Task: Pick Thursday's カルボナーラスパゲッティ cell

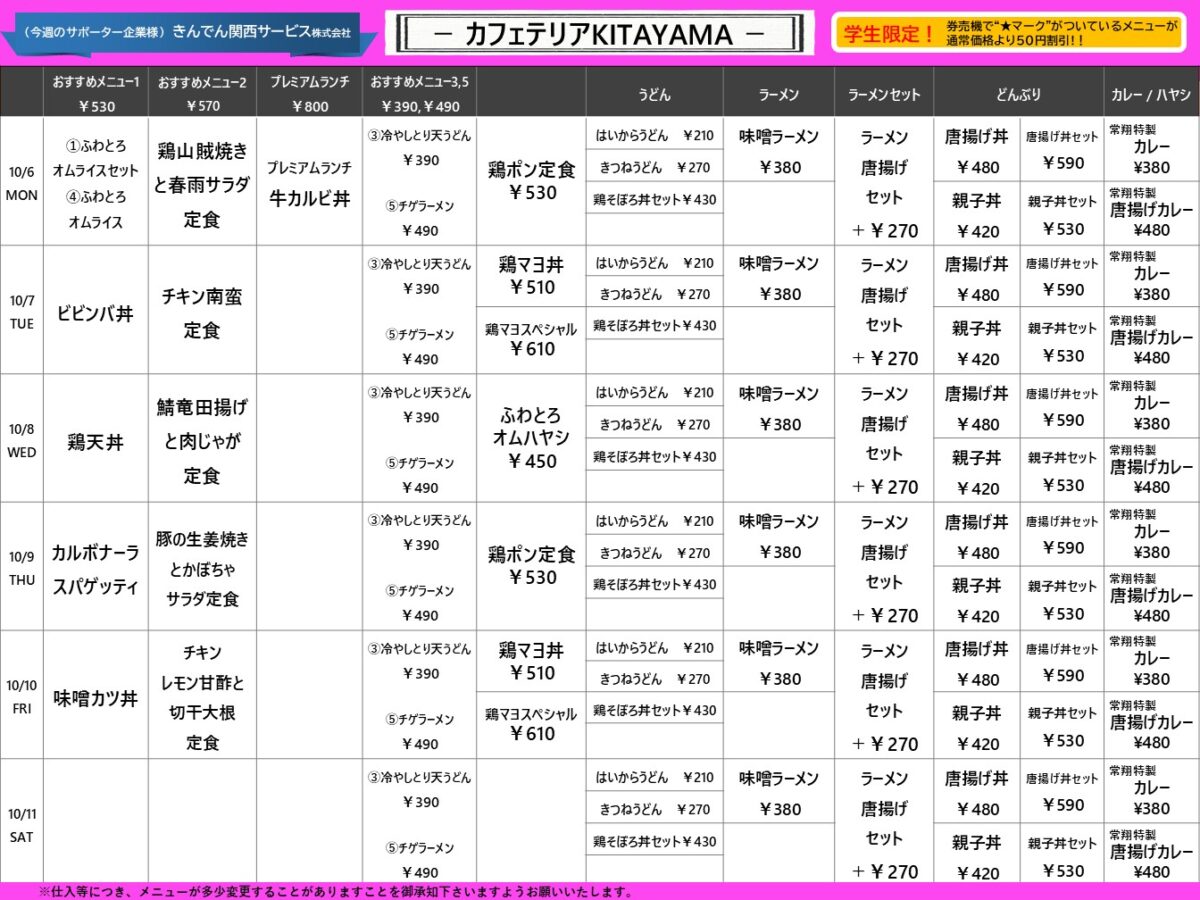Action: coord(95,570)
